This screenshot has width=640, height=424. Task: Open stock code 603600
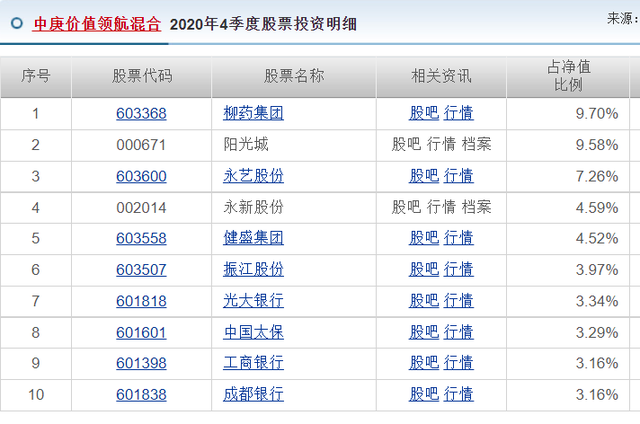pos(141,176)
